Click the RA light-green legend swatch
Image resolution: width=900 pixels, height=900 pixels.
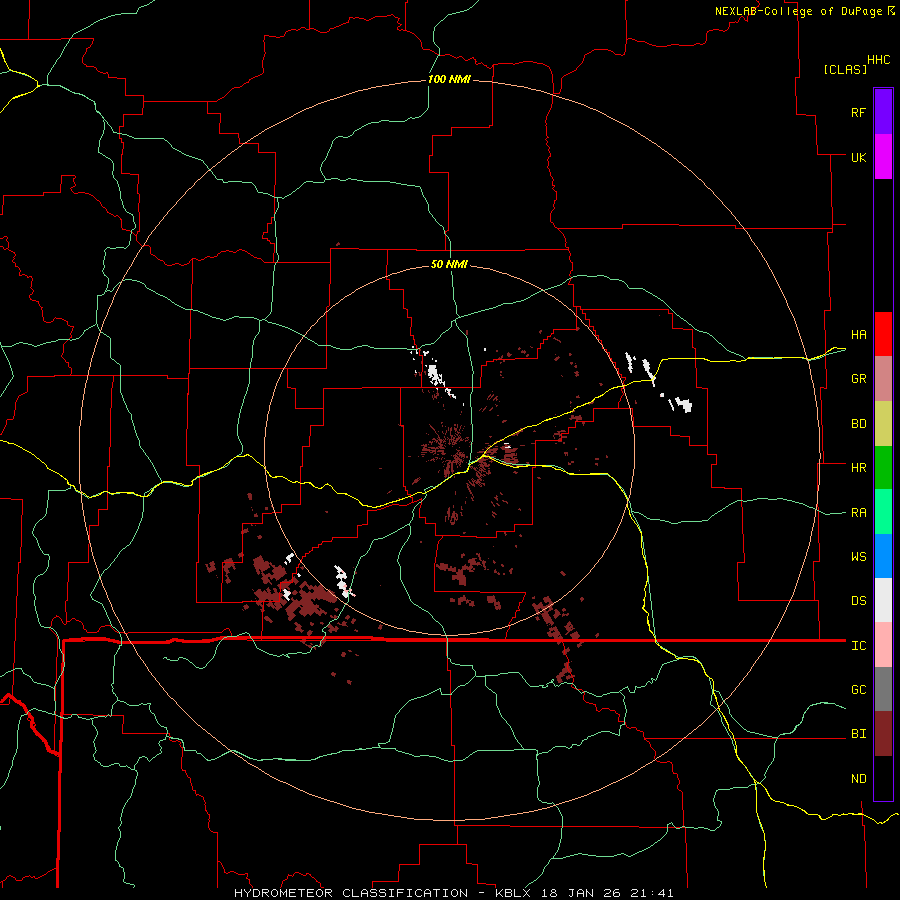[883, 512]
